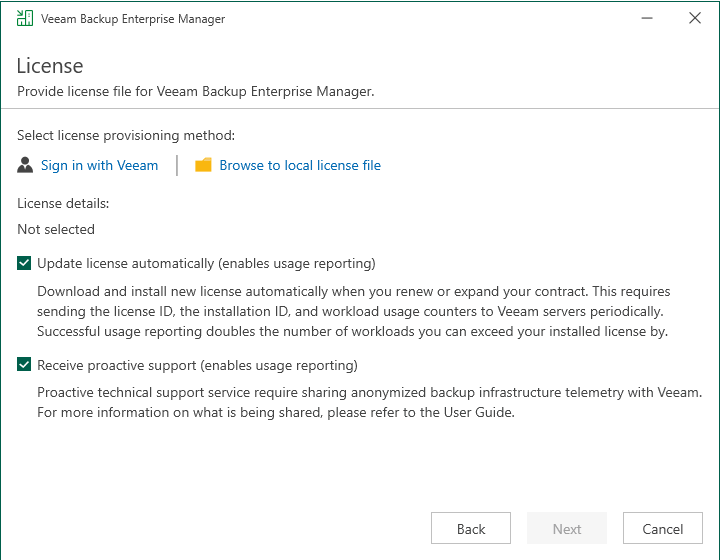Disable the 'Receive proactive support' checkbox
720x560 pixels.
(x=24, y=365)
